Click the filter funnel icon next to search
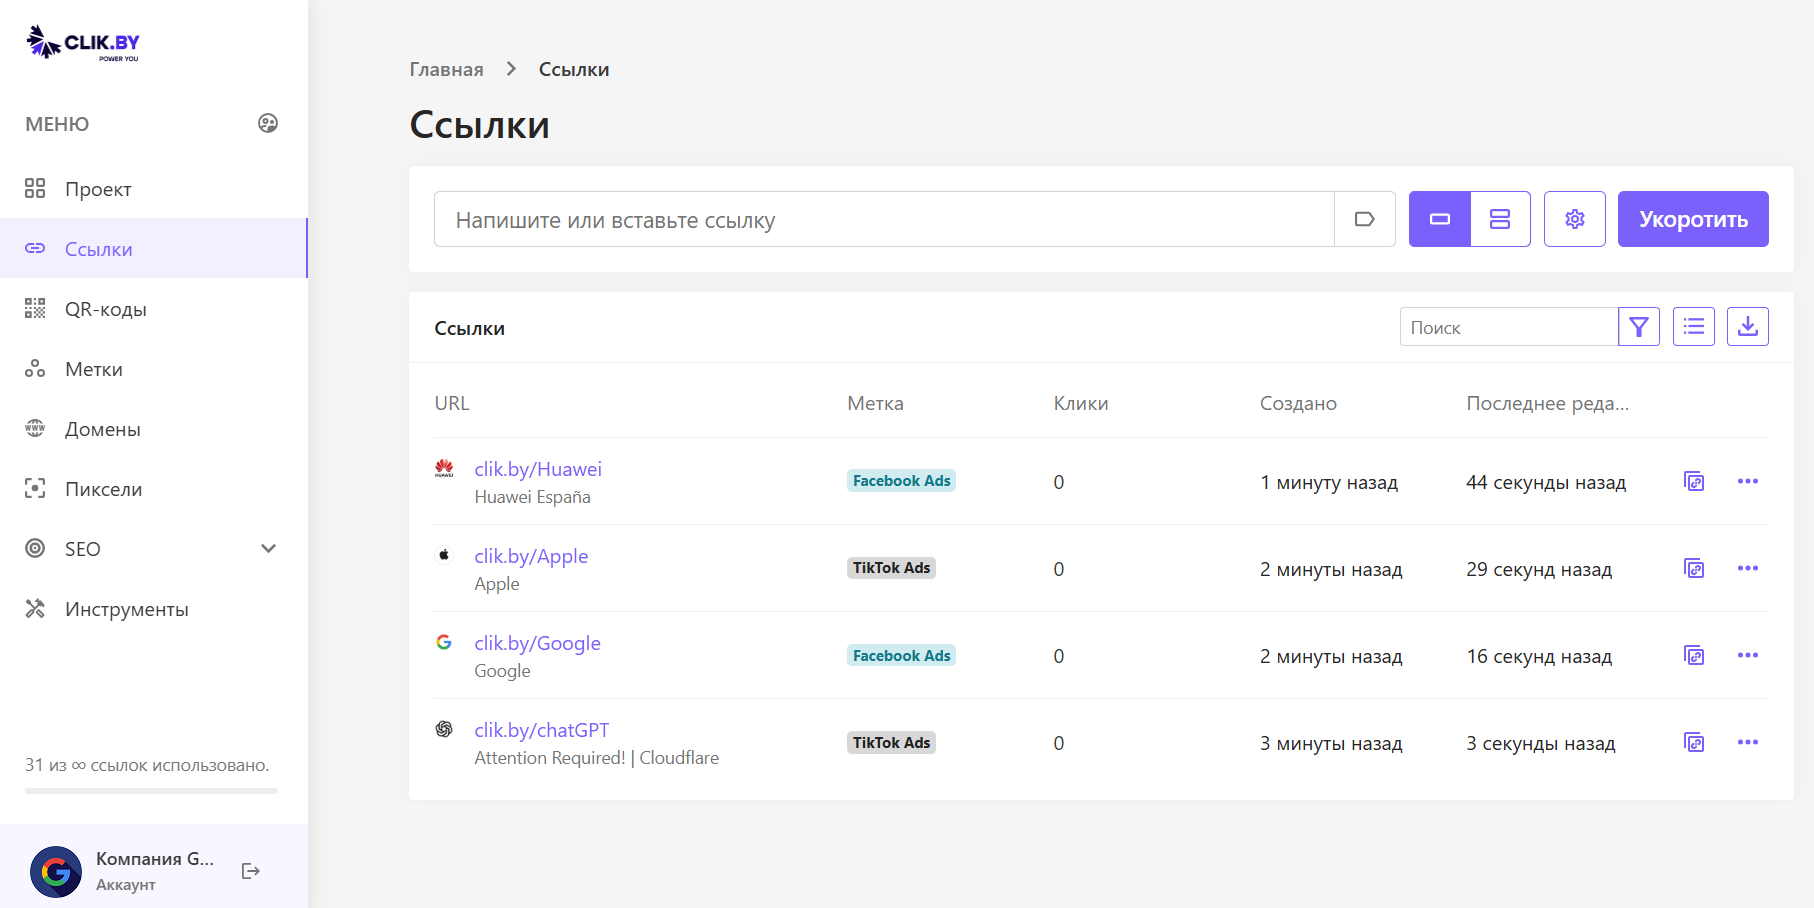This screenshot has height=908, width=1814. (x=1638, y=327)
